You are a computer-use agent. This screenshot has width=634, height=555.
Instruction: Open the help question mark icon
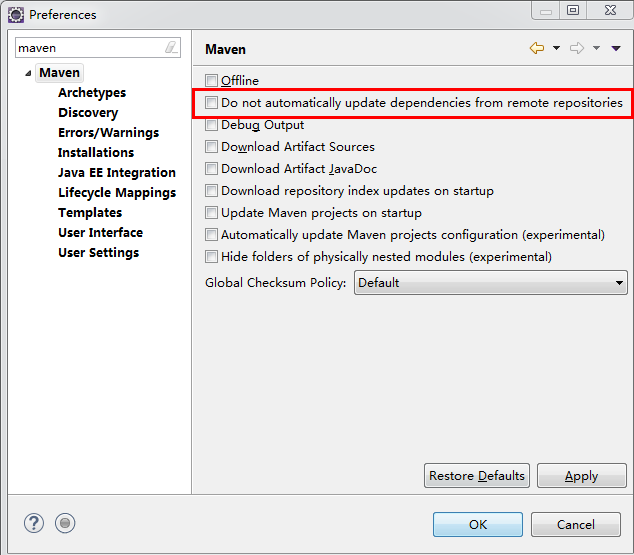[34, 523]
